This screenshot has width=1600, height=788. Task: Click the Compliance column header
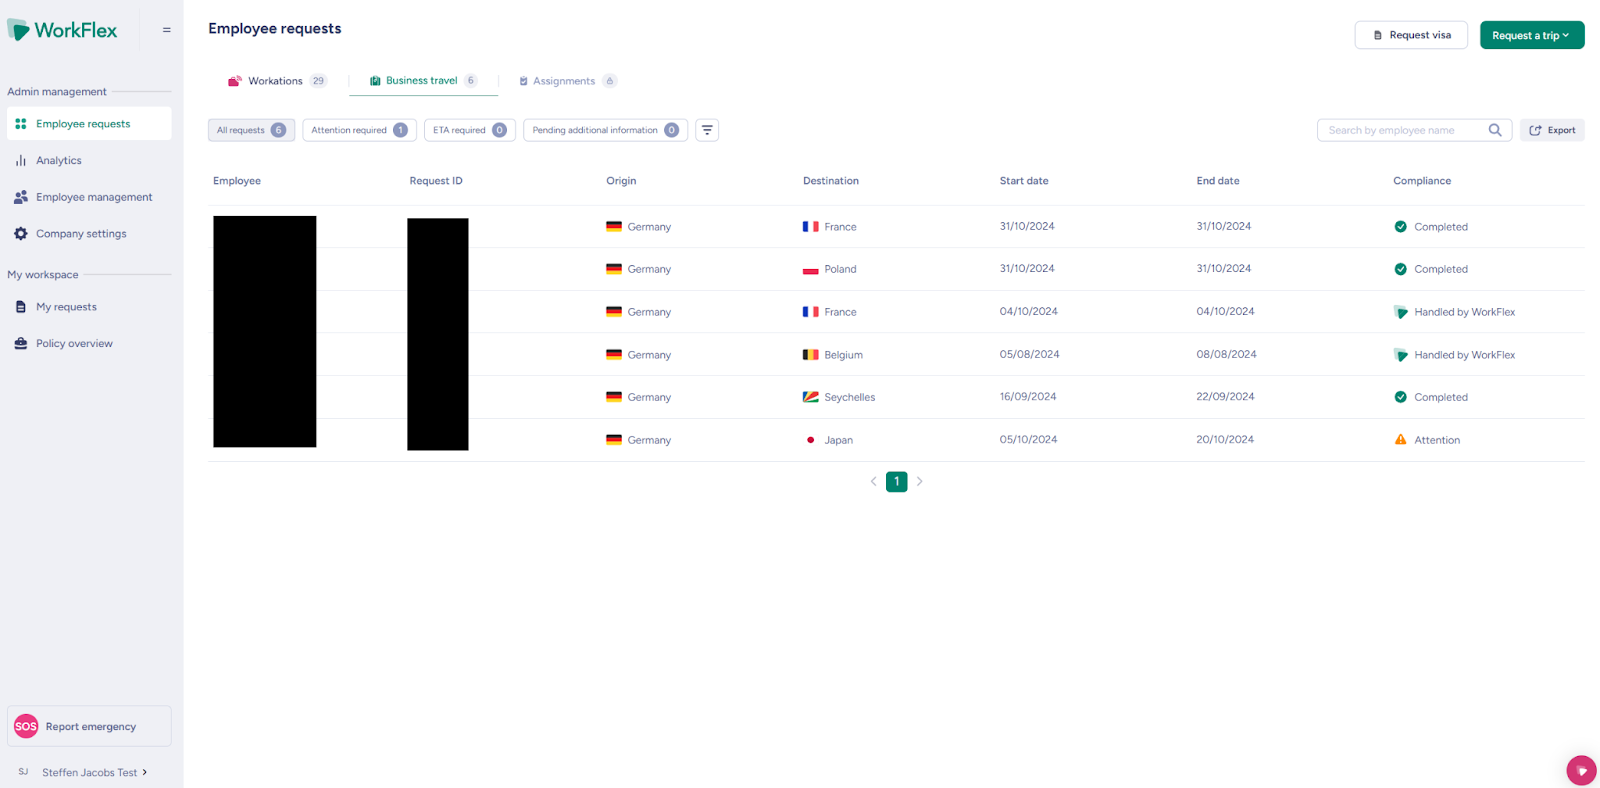coord(1422,181)
